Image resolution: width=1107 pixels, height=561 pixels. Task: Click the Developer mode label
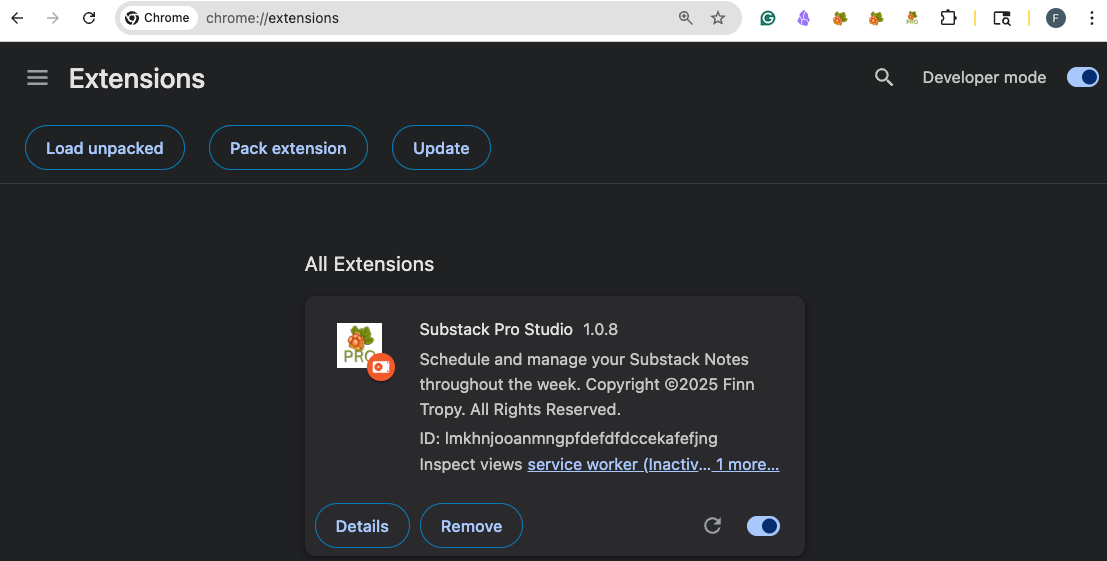coord(984,78)
